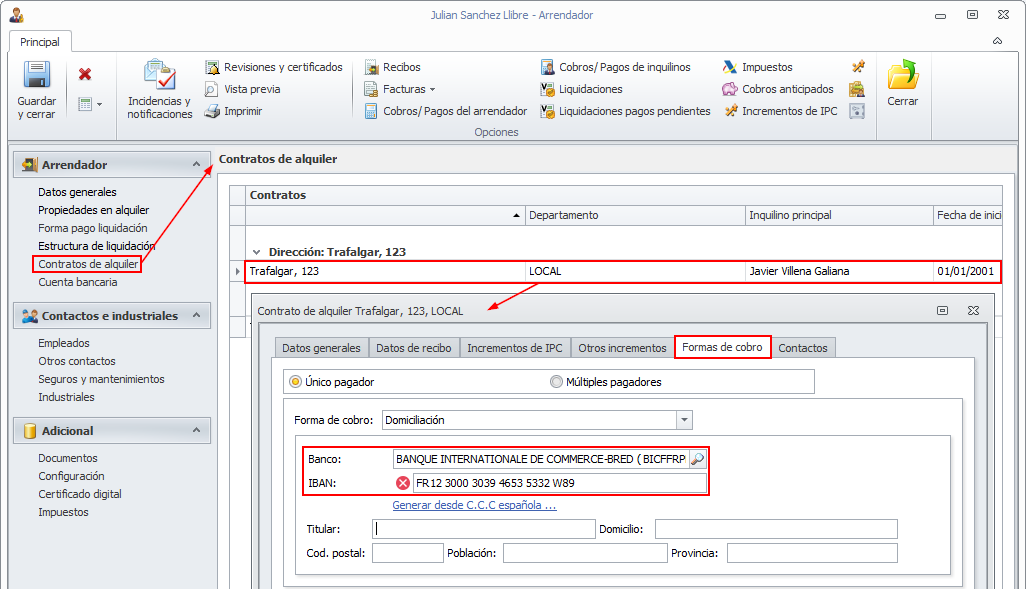Switch to the Contactos tab
This screenshot has width=1026, height=589.
point(803,348)
